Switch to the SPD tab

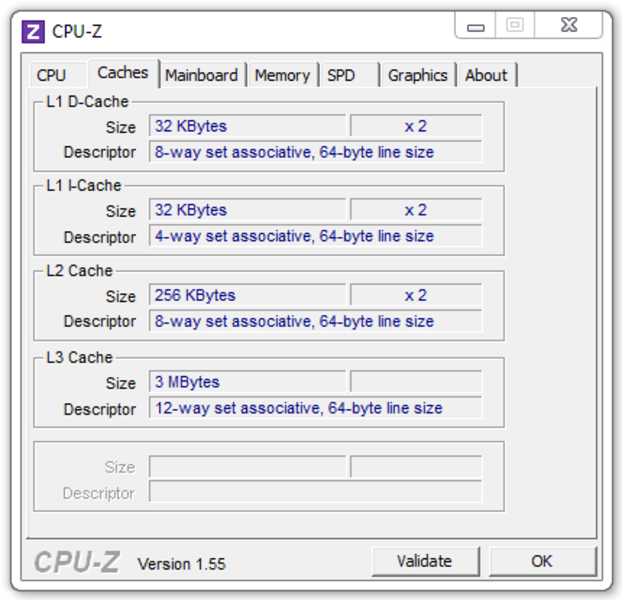pyautogui.click(x=341, y=75)
